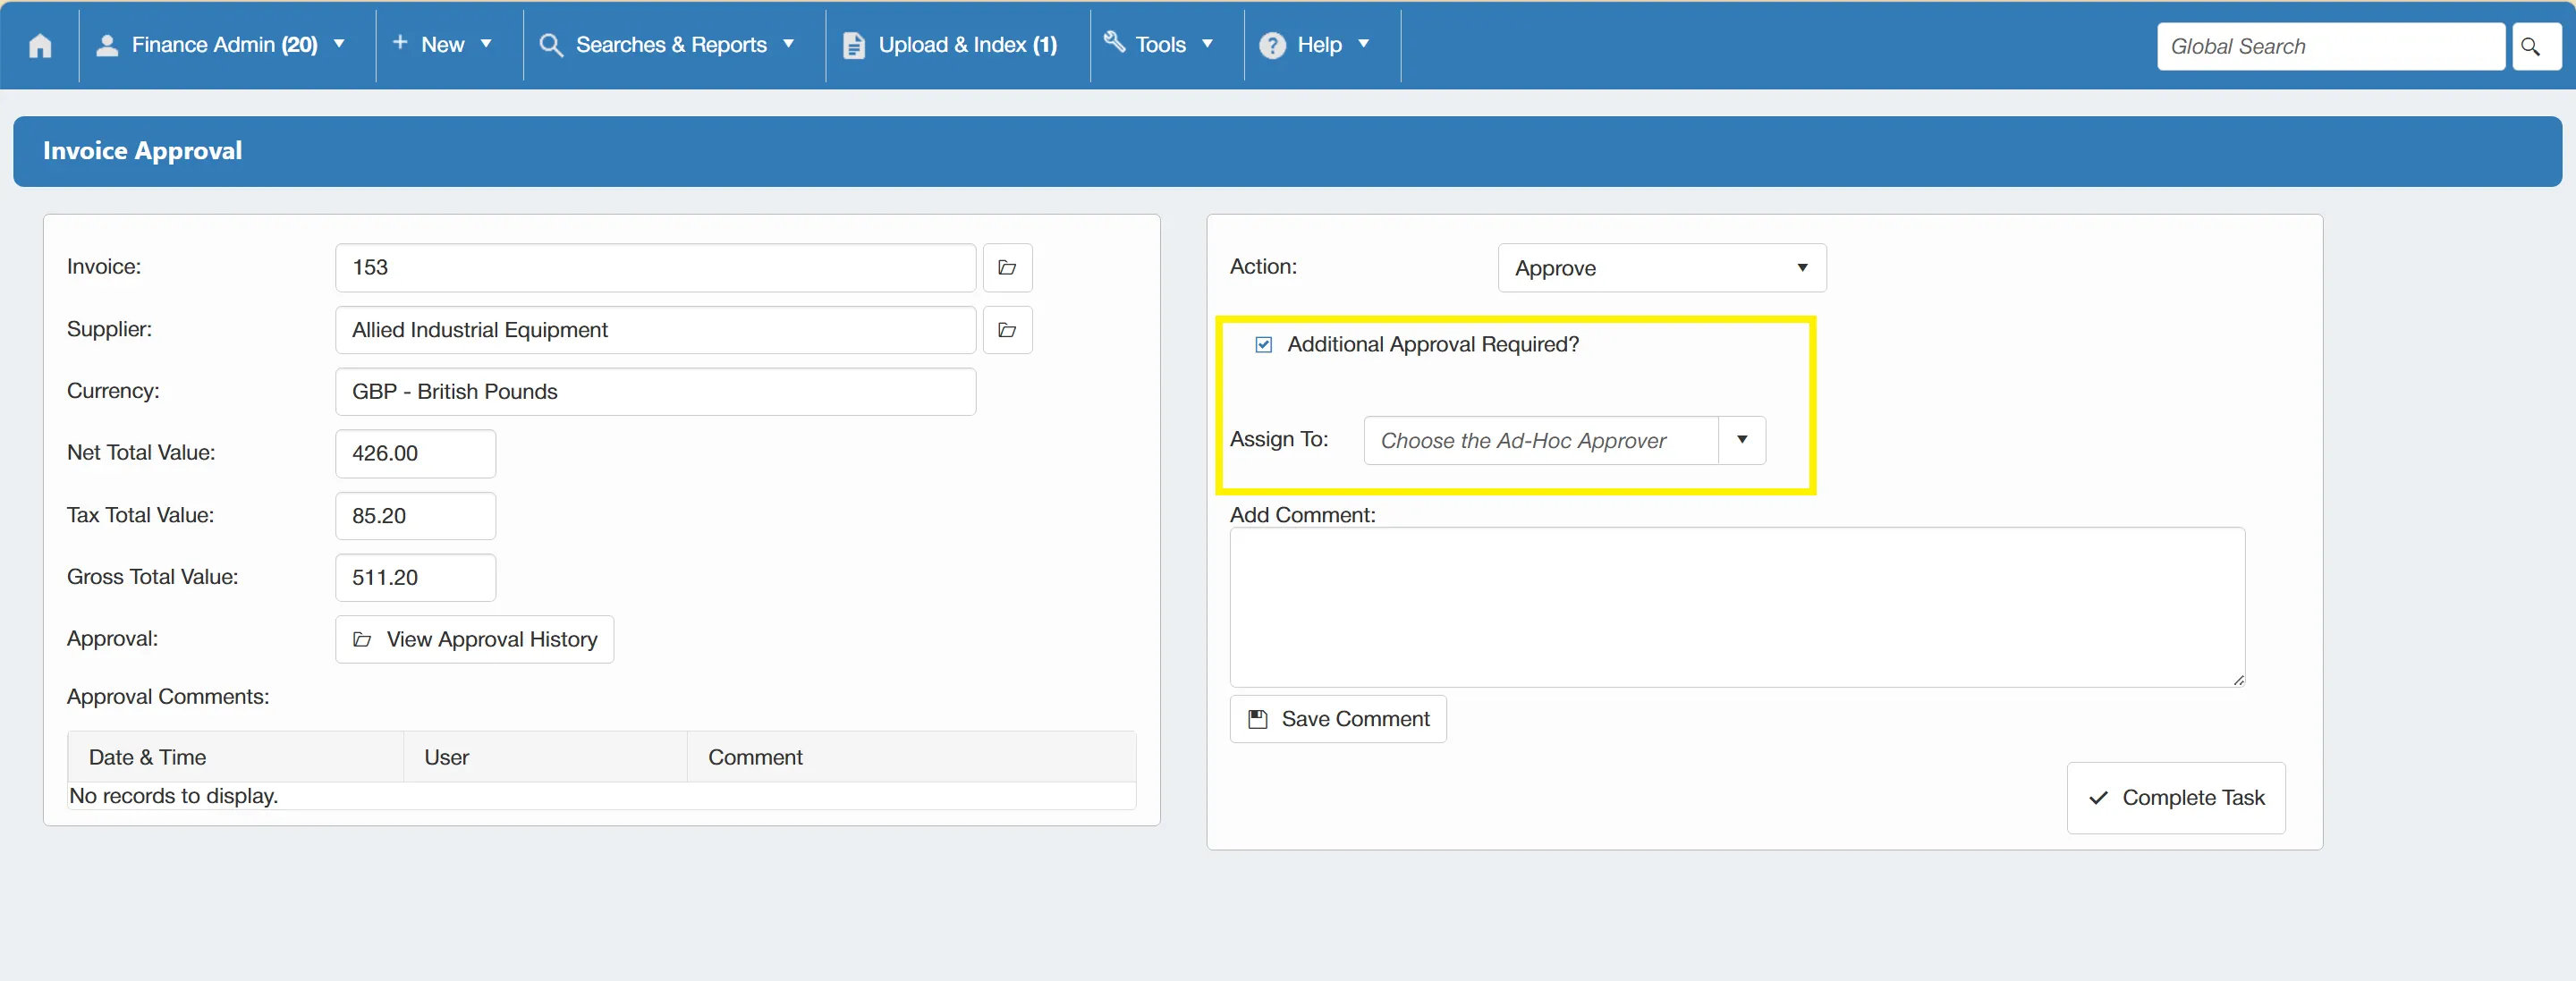Viewport: 2576px width, 981px height.
Task: Click View Approval History button
Action: (x=474, y=639)
